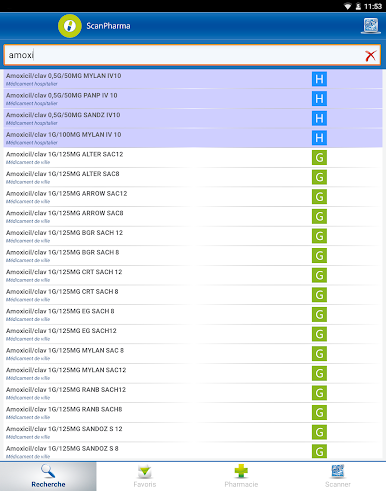Tap the 11:53 clock in status bar

click(x=373, y=6)
